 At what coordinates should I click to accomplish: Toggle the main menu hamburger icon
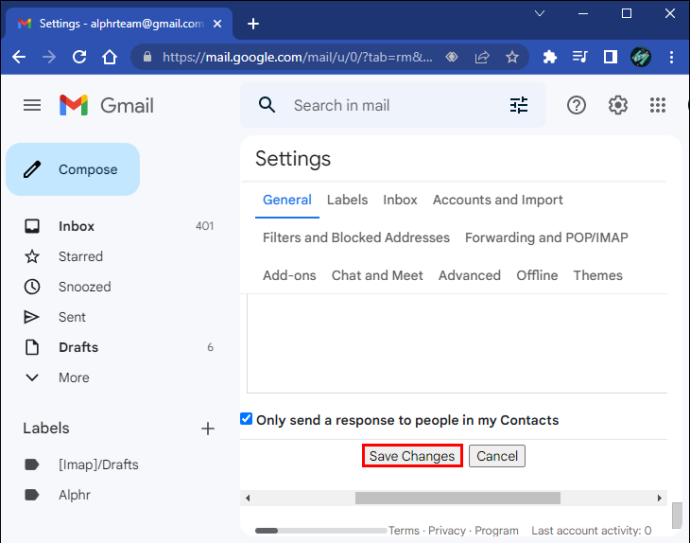[x=32, y=105]
